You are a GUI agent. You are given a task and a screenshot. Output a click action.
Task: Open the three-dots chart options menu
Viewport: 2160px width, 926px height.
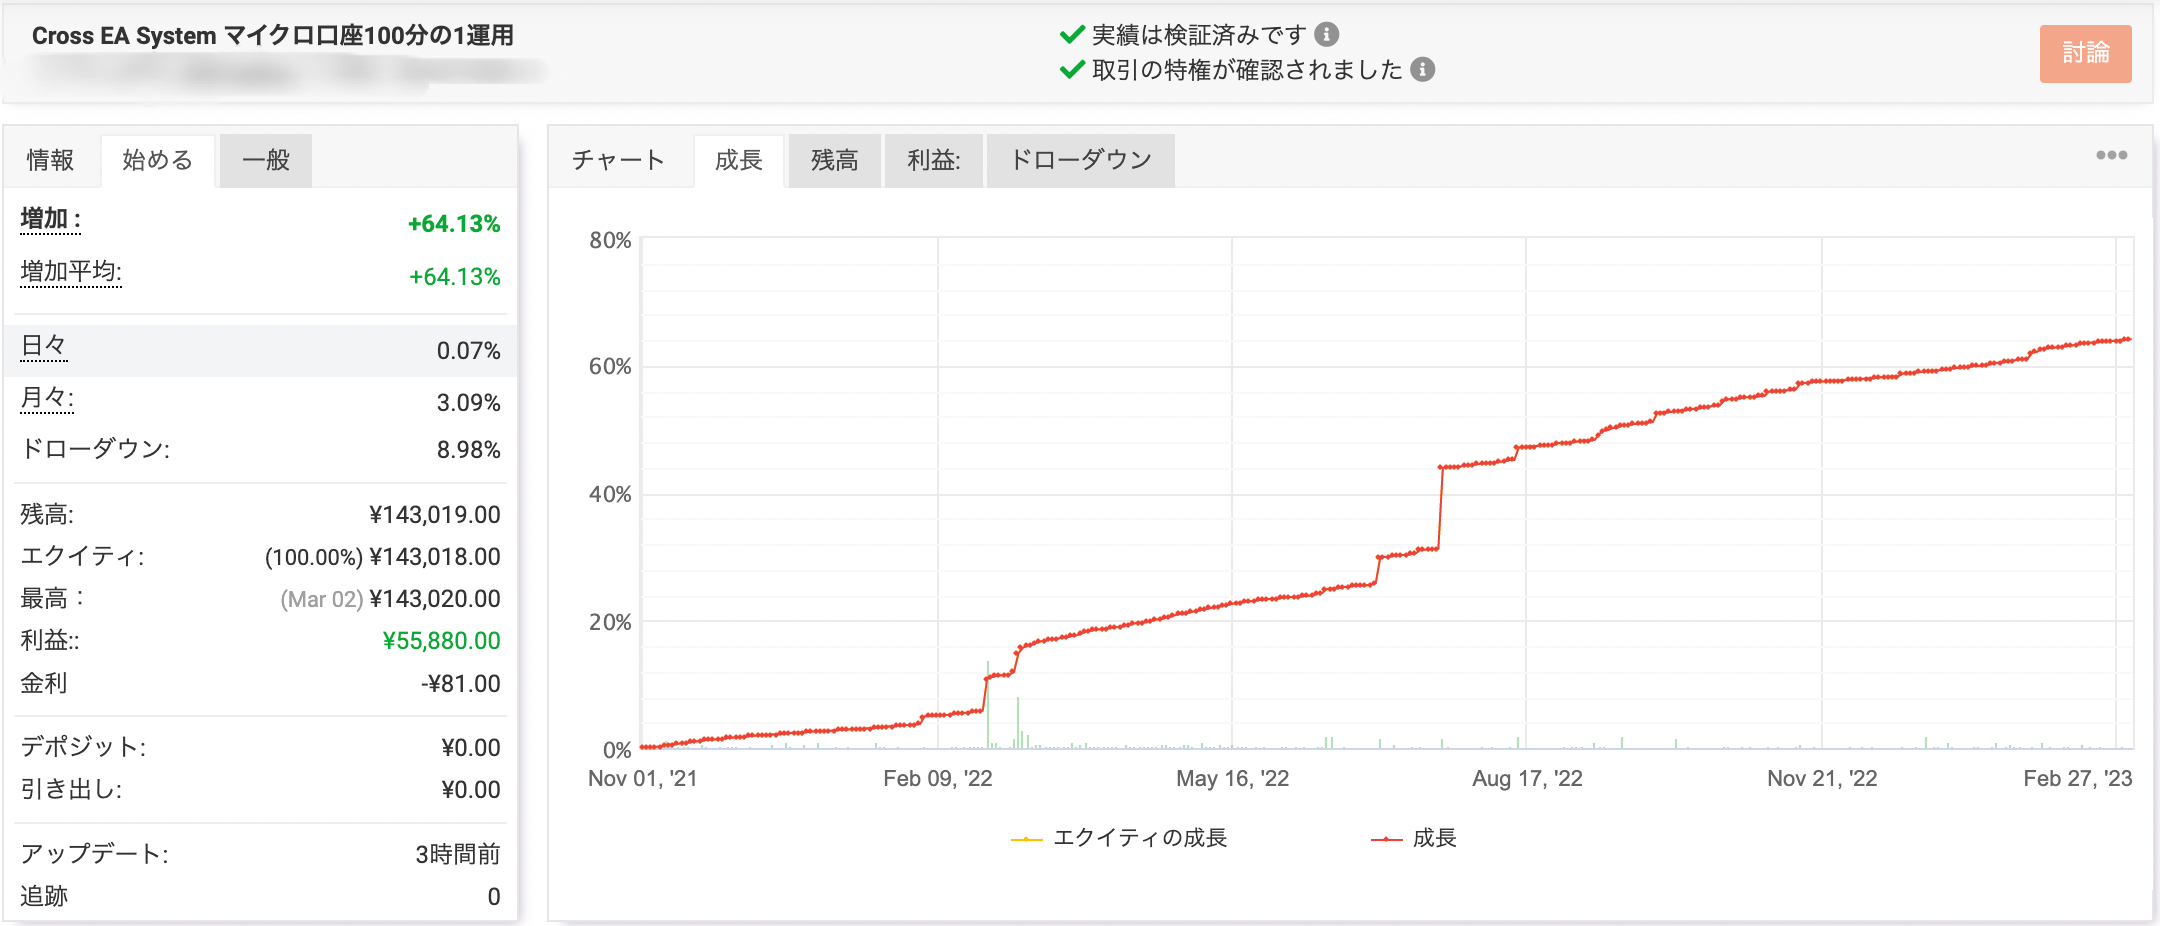2111,155
